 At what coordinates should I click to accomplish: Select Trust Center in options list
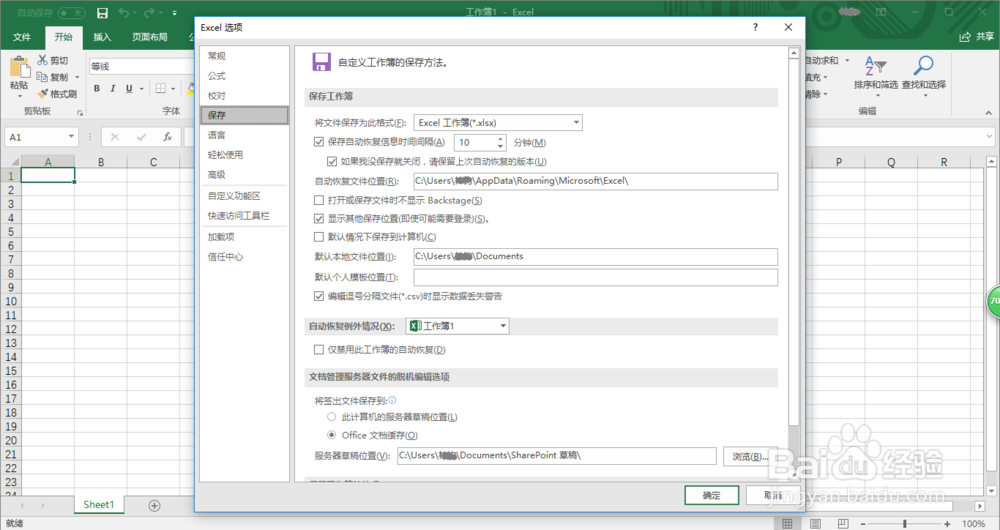[x=244, y=257]
